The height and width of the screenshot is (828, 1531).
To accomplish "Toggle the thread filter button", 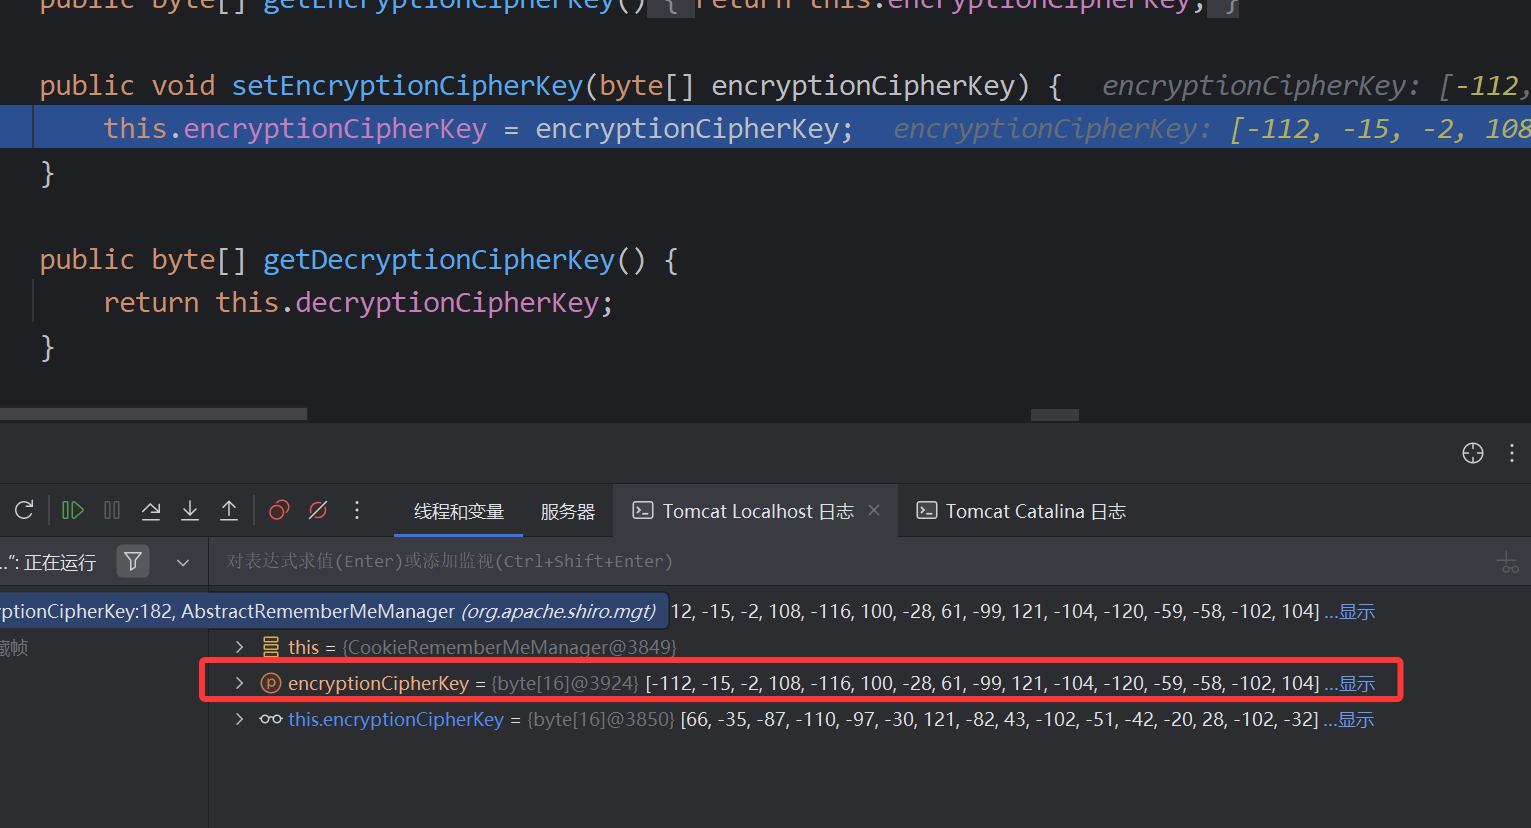I will pos(133,562).
